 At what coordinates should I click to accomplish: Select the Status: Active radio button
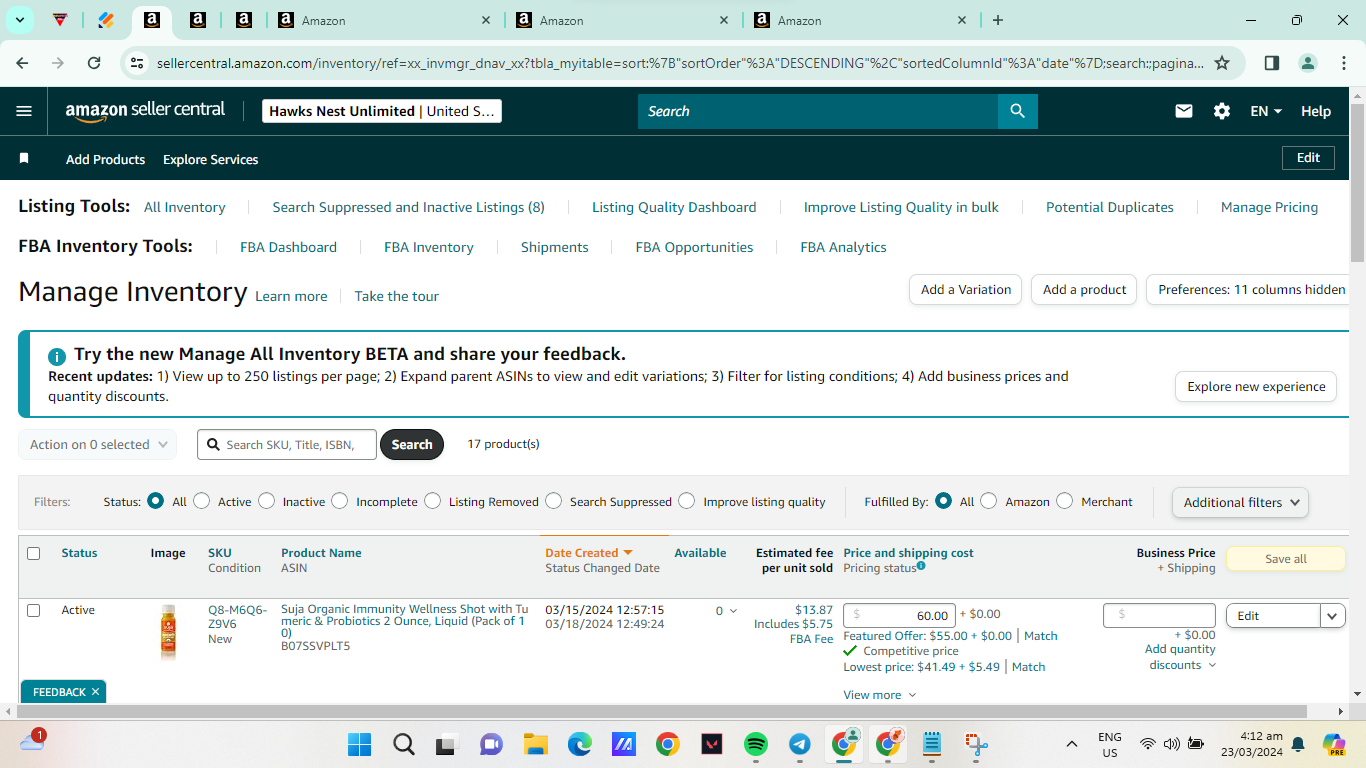[202, 501]
